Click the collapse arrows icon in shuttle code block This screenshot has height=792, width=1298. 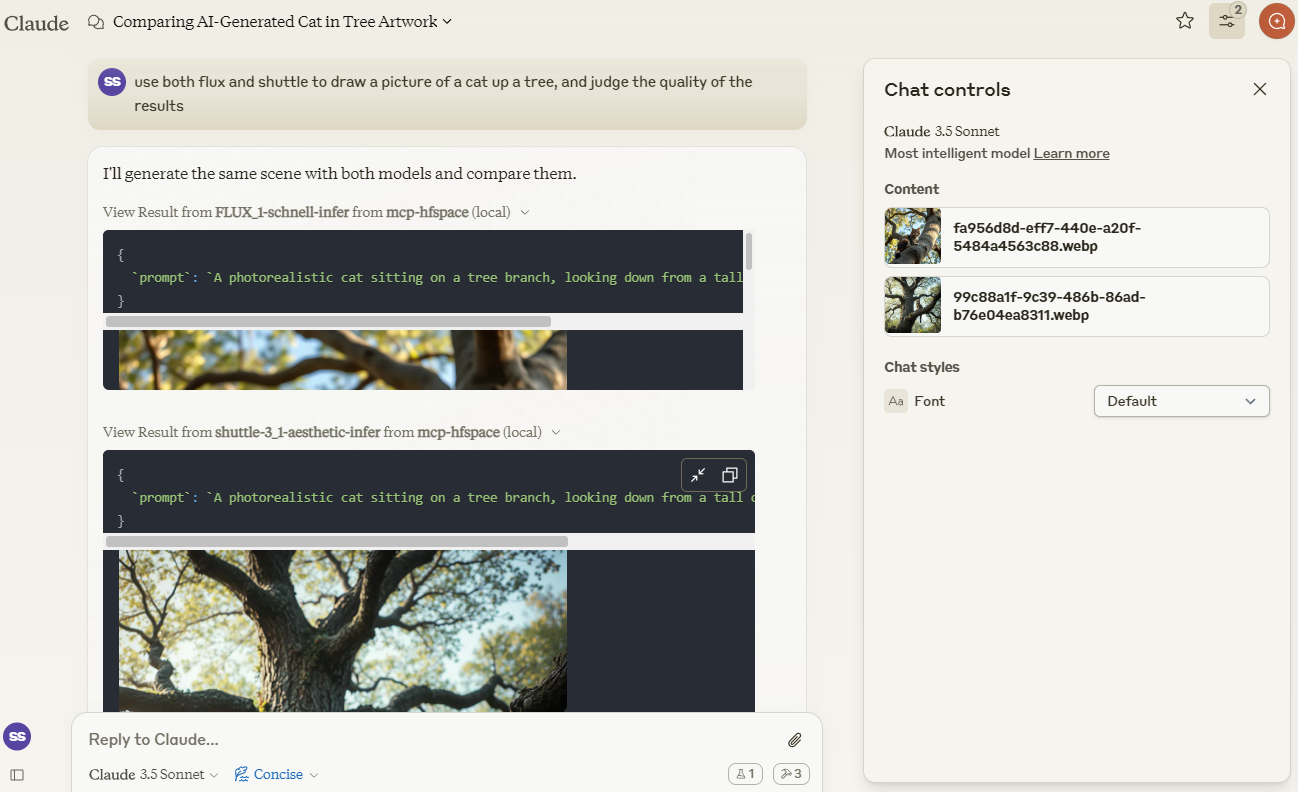click(698, 475)
